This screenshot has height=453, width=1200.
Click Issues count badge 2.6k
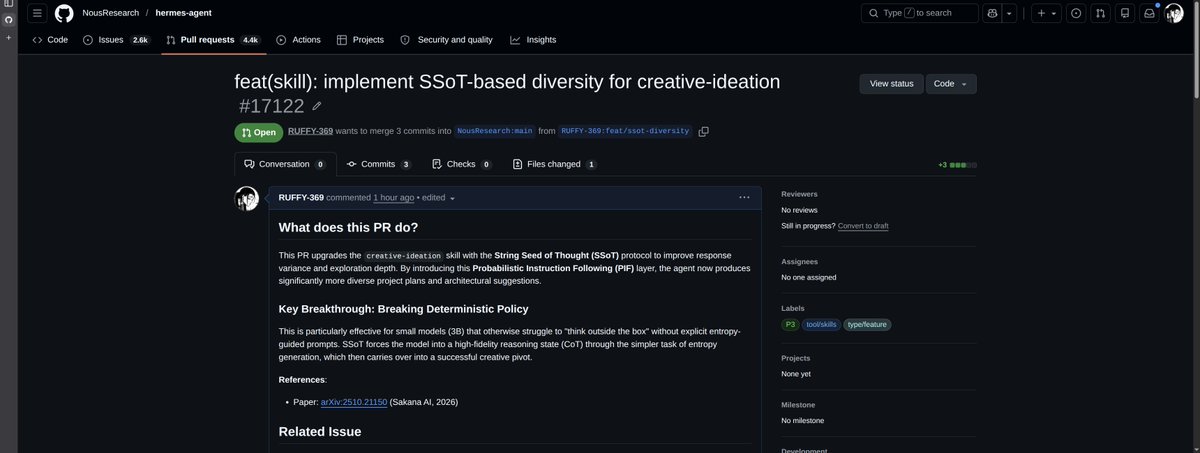tap(140, 40)
